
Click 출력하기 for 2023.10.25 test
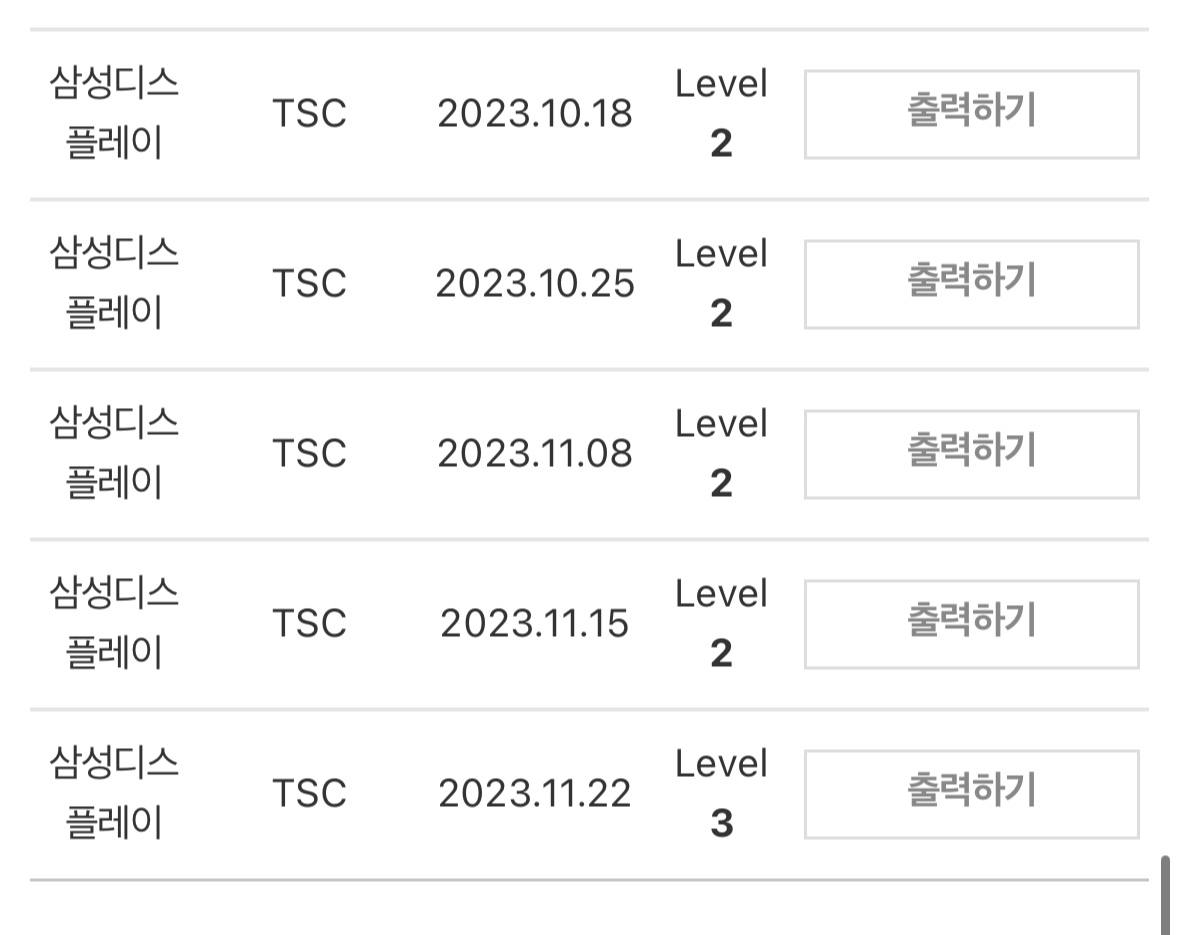pos(971,284)
